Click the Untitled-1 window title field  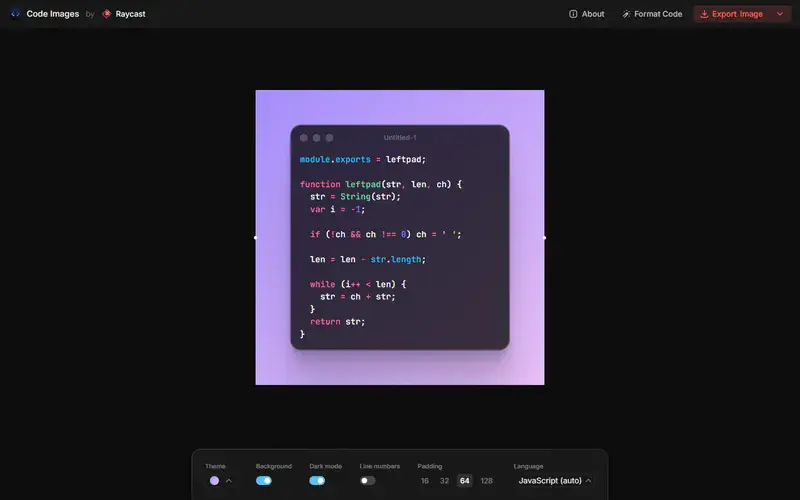click(400, 137)
